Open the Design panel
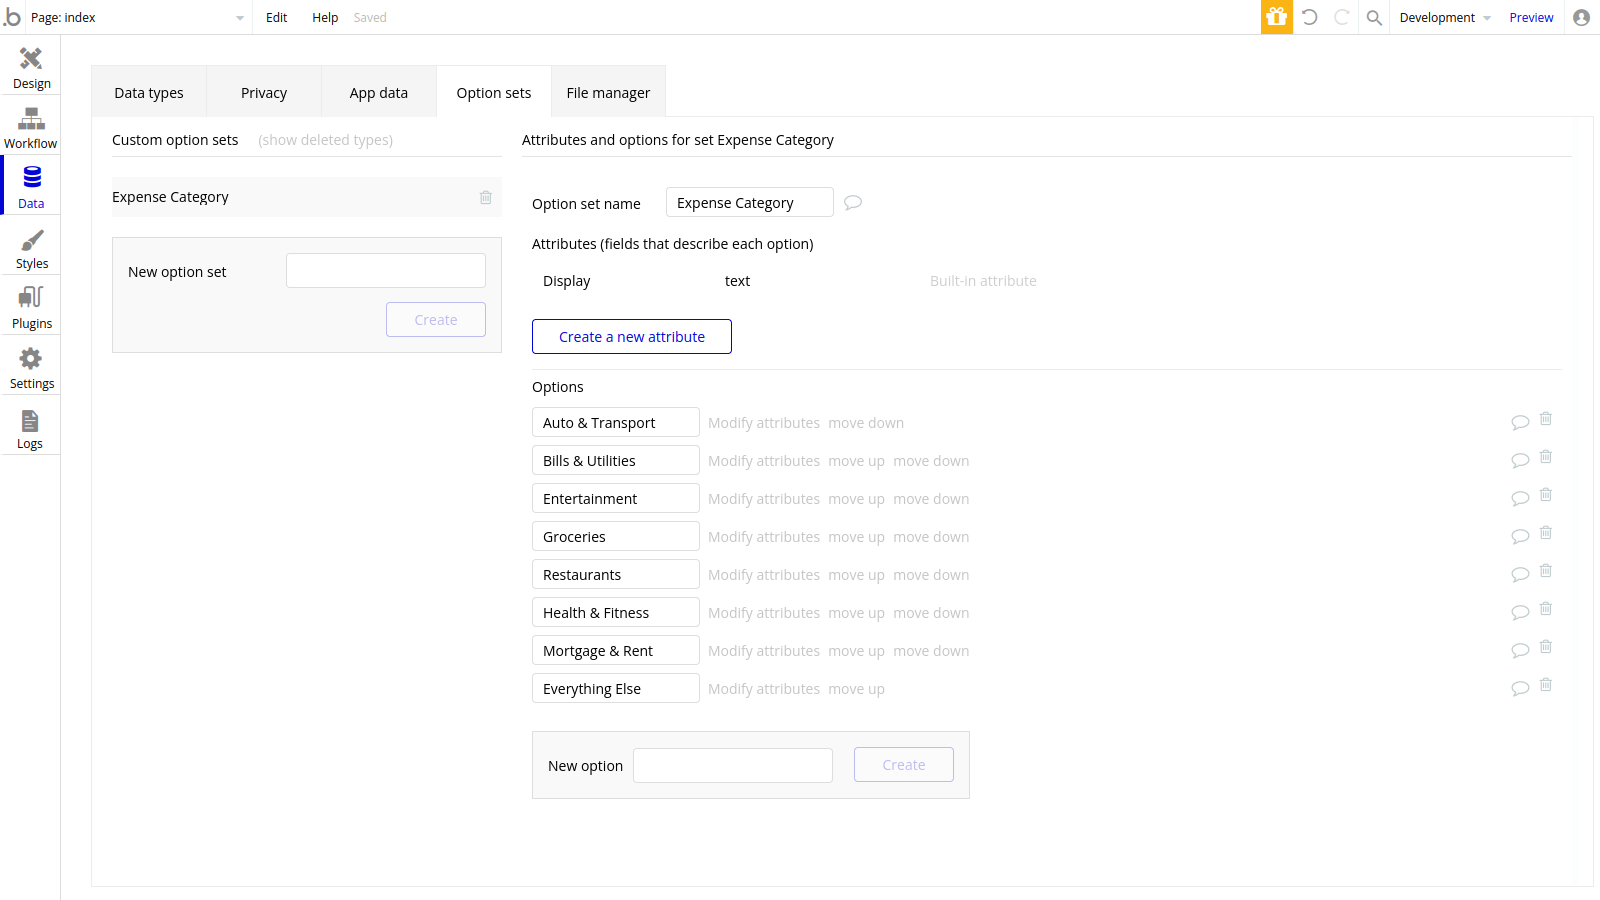The width and height of the screenshot is (1600, 900). (30, 66)
